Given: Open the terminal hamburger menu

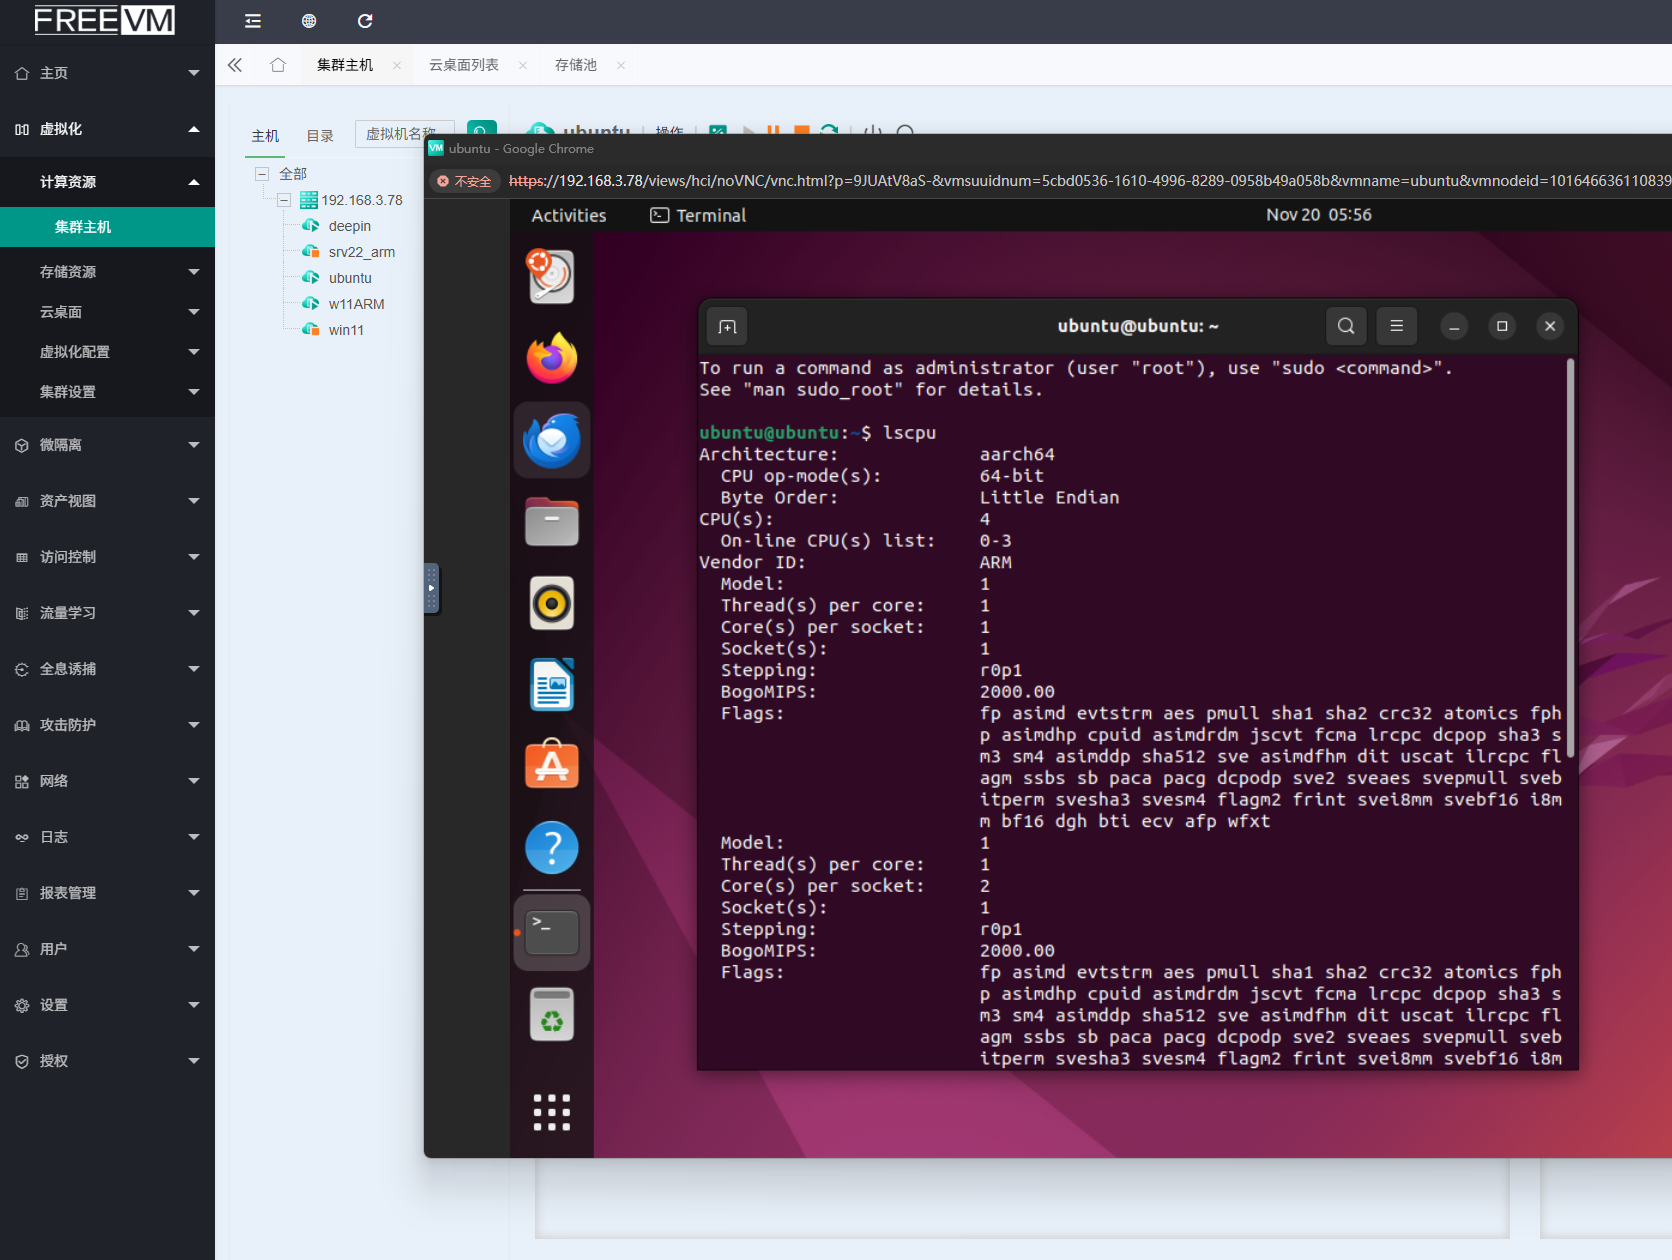Looking at the screenshot, I should point(1397,326).
